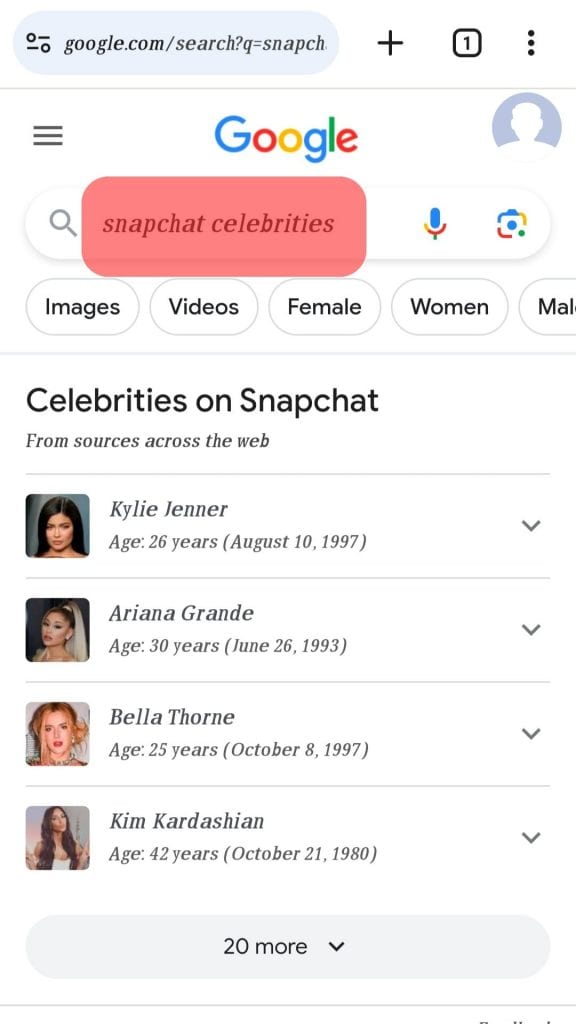Open the browser three-dot overflow menu
Viewport: 576px width, 1024px height.
coord(531,42)
